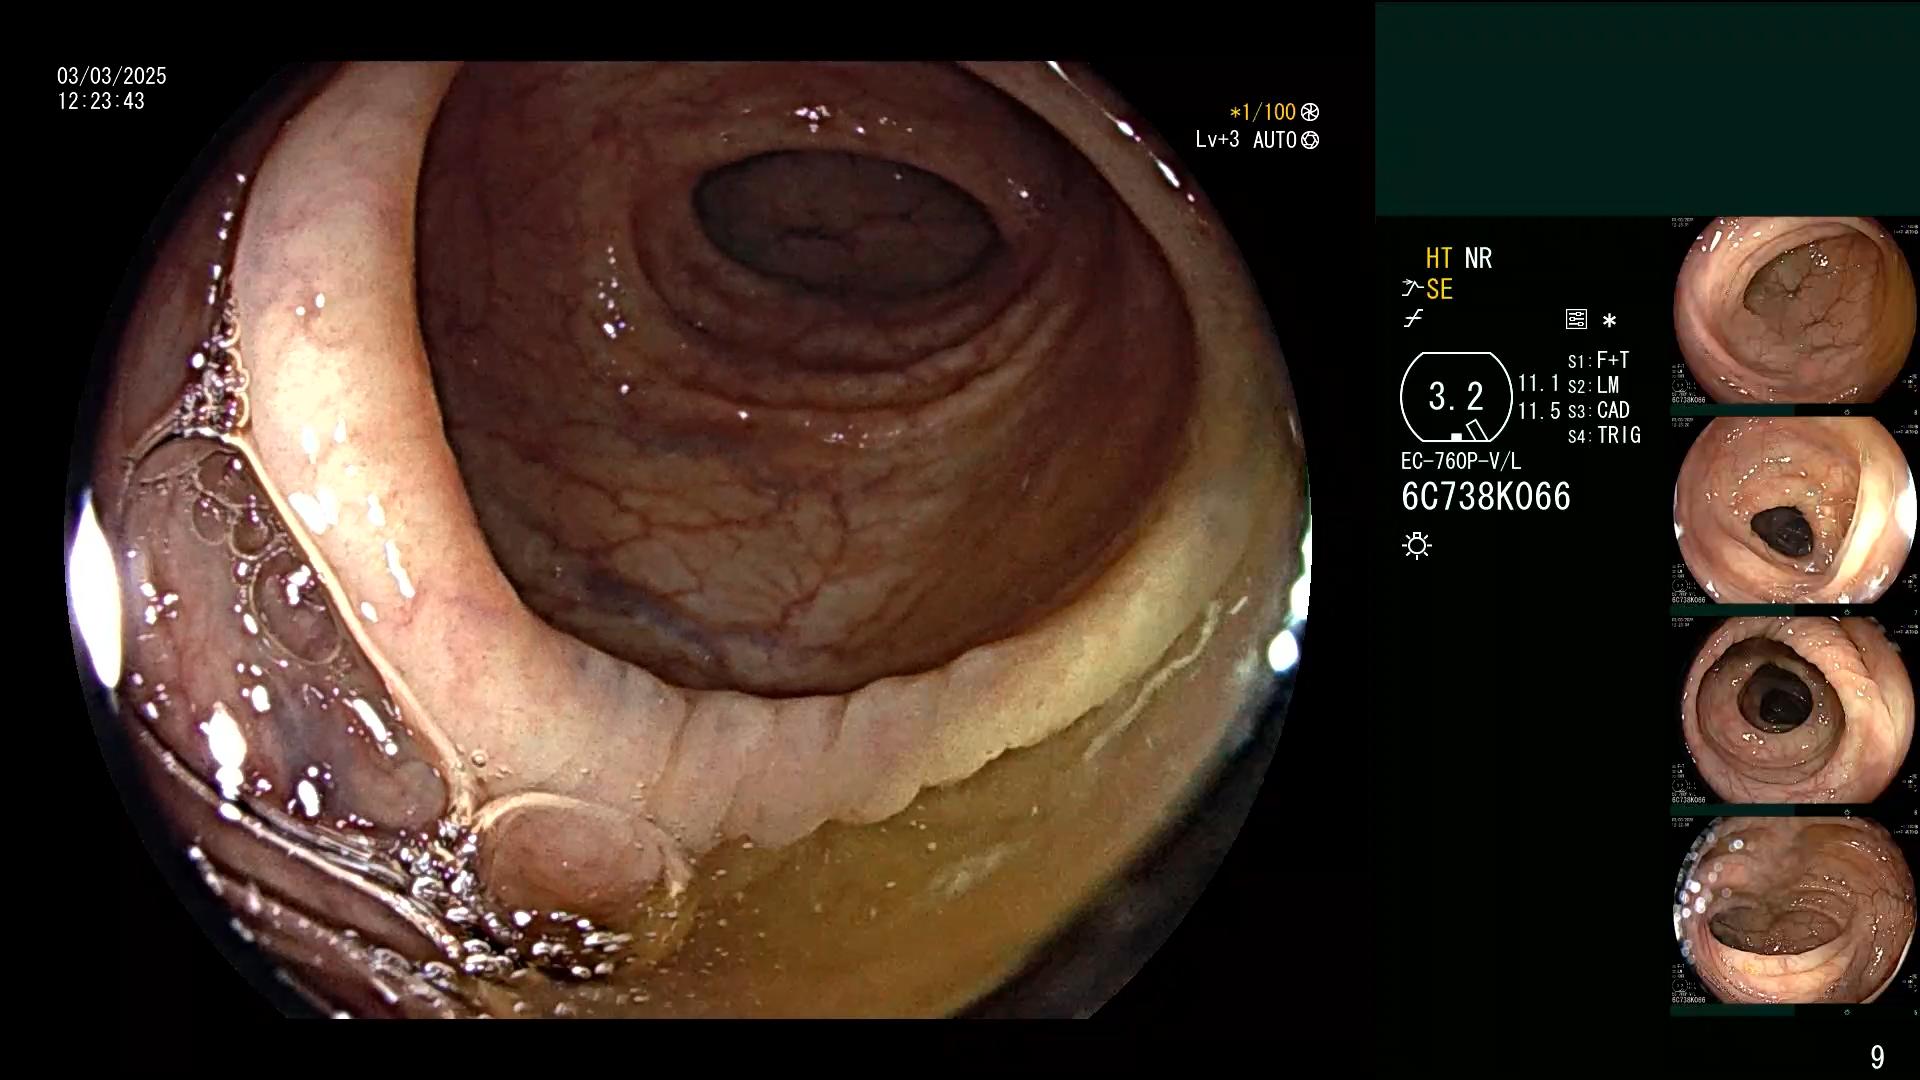Click the yellow HT indicator

(x=1439, y=258)
